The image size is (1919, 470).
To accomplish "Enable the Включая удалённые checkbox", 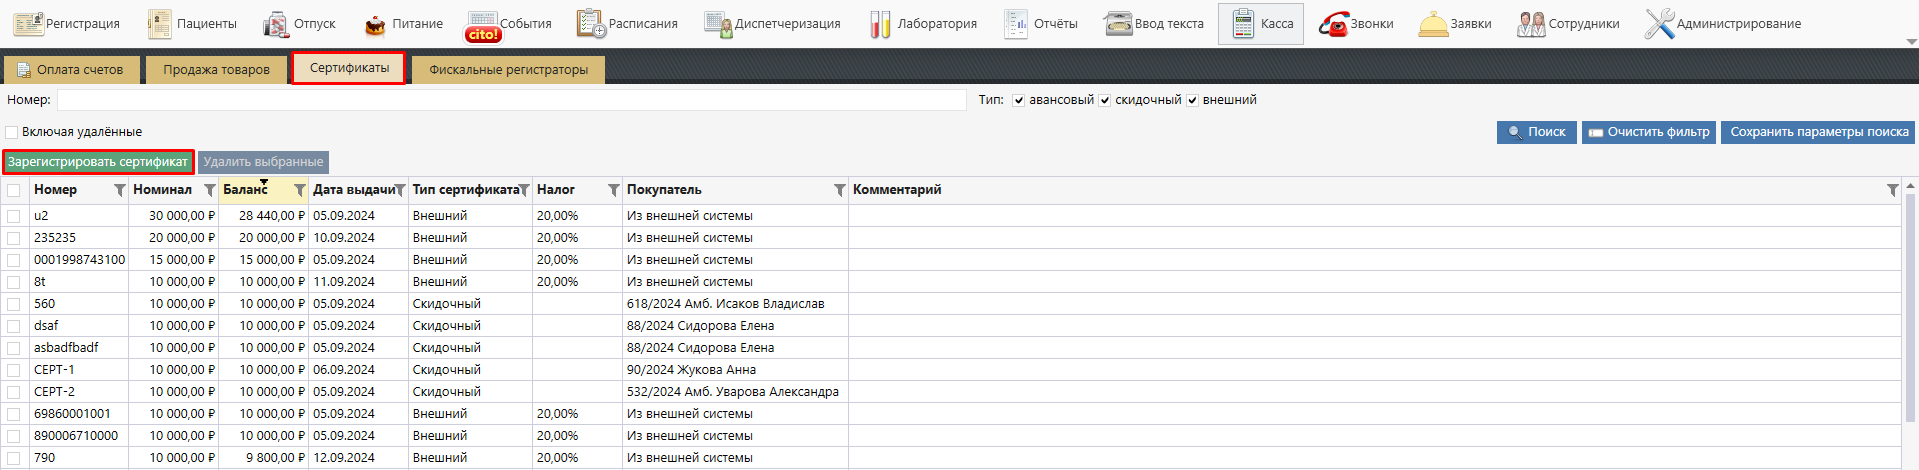I will coord(12,132).
